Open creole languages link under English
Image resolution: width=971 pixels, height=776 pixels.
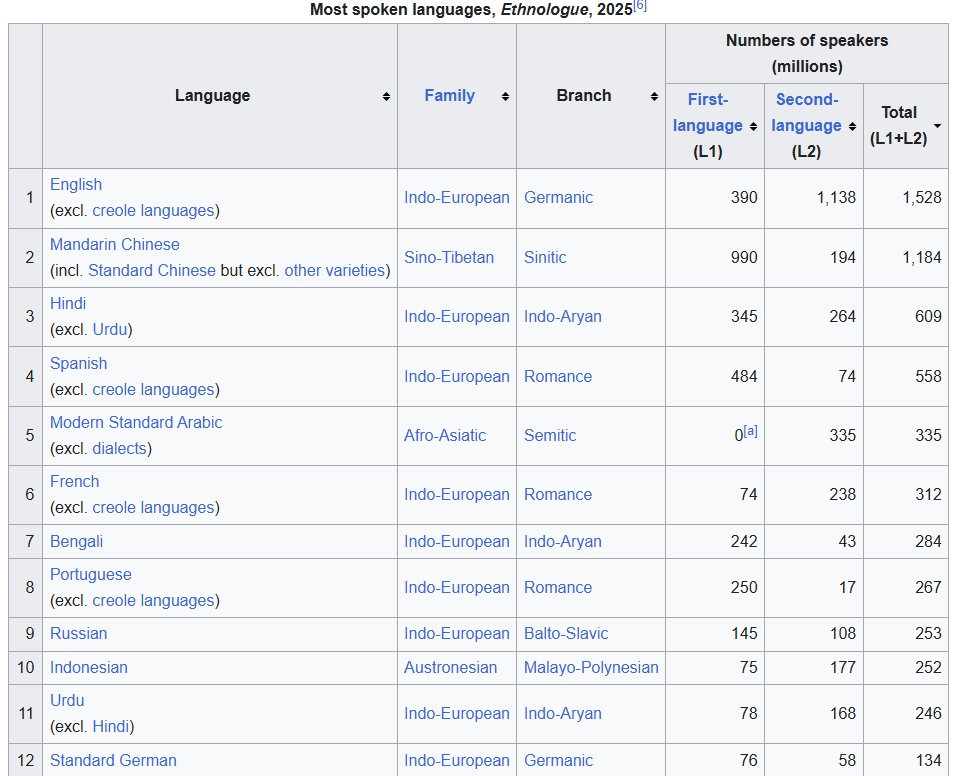(153, 211)
